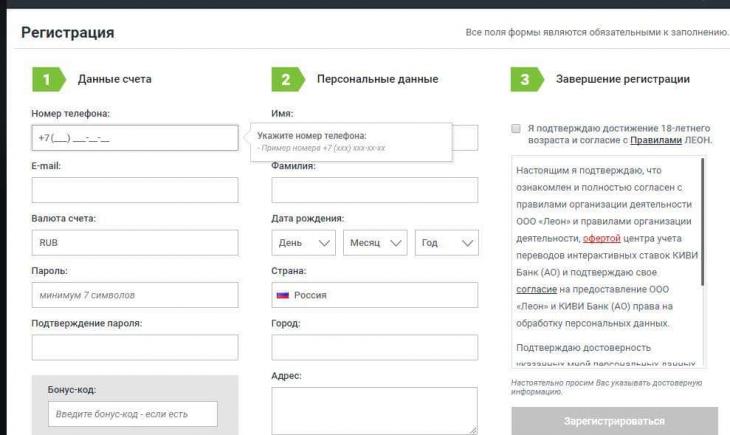
Task: Click step 3 green number badge
Action: [524, 79]
